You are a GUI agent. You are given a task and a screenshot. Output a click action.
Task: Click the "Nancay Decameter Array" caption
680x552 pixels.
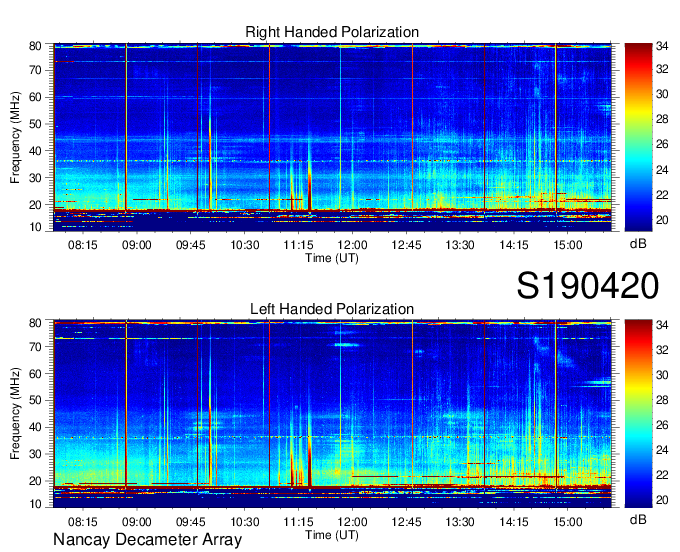pyautogui.click(x=147, y=540)
